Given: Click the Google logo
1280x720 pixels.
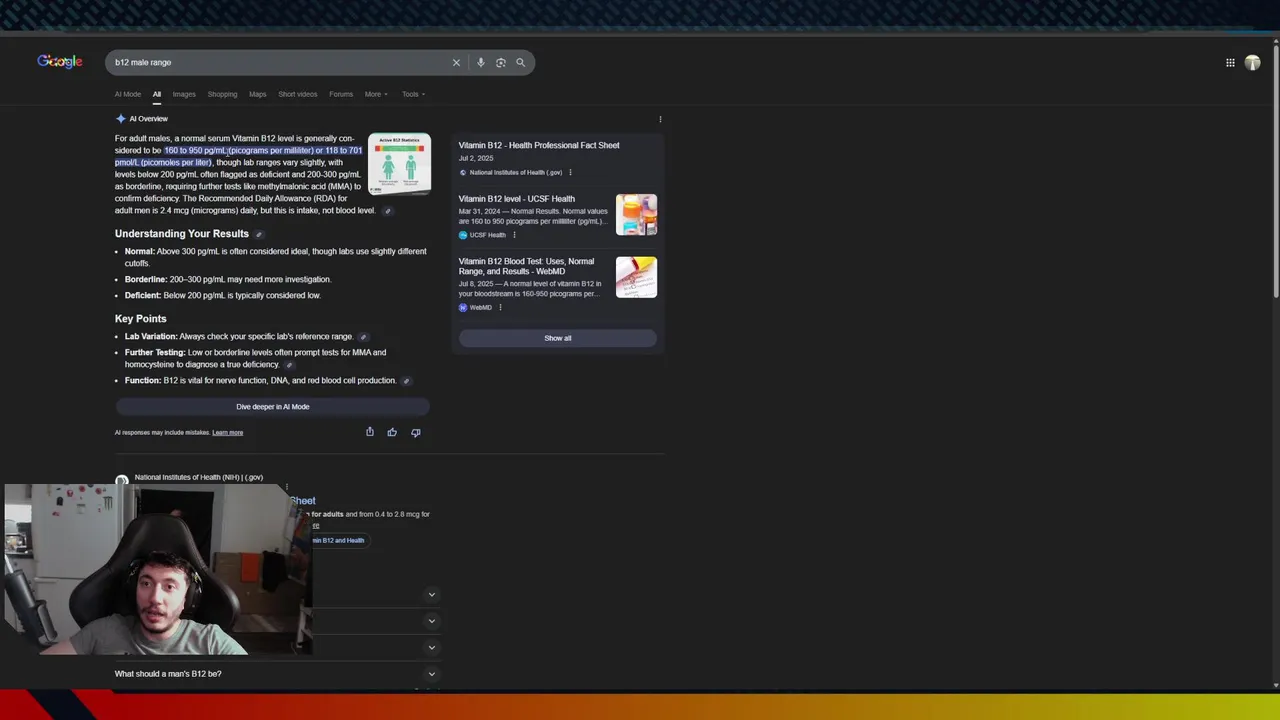Looking at the screenshot, I should coord(60,62).
